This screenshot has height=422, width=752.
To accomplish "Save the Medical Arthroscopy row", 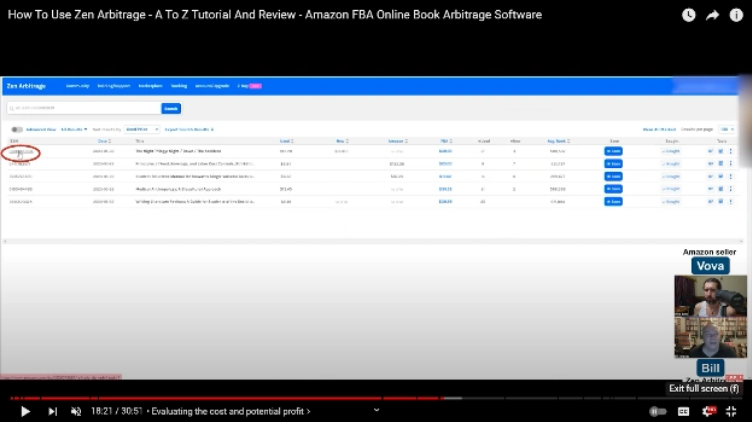I will click(x=613, y=189).
